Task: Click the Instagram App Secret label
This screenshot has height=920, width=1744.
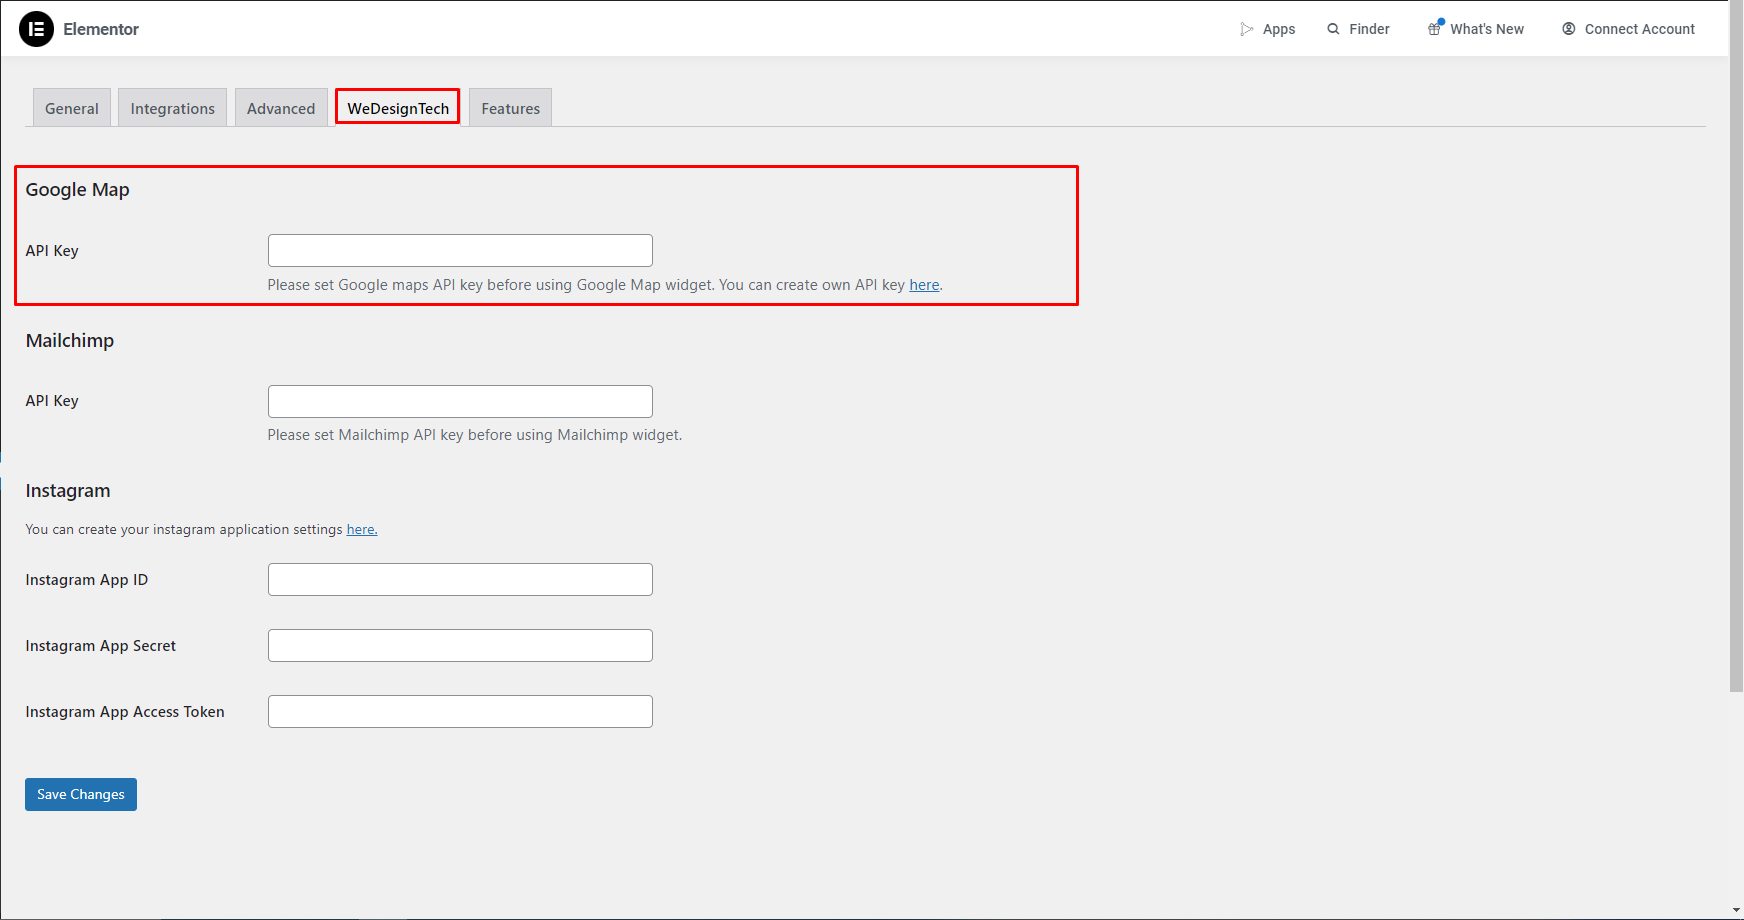Action: point(101,646)
